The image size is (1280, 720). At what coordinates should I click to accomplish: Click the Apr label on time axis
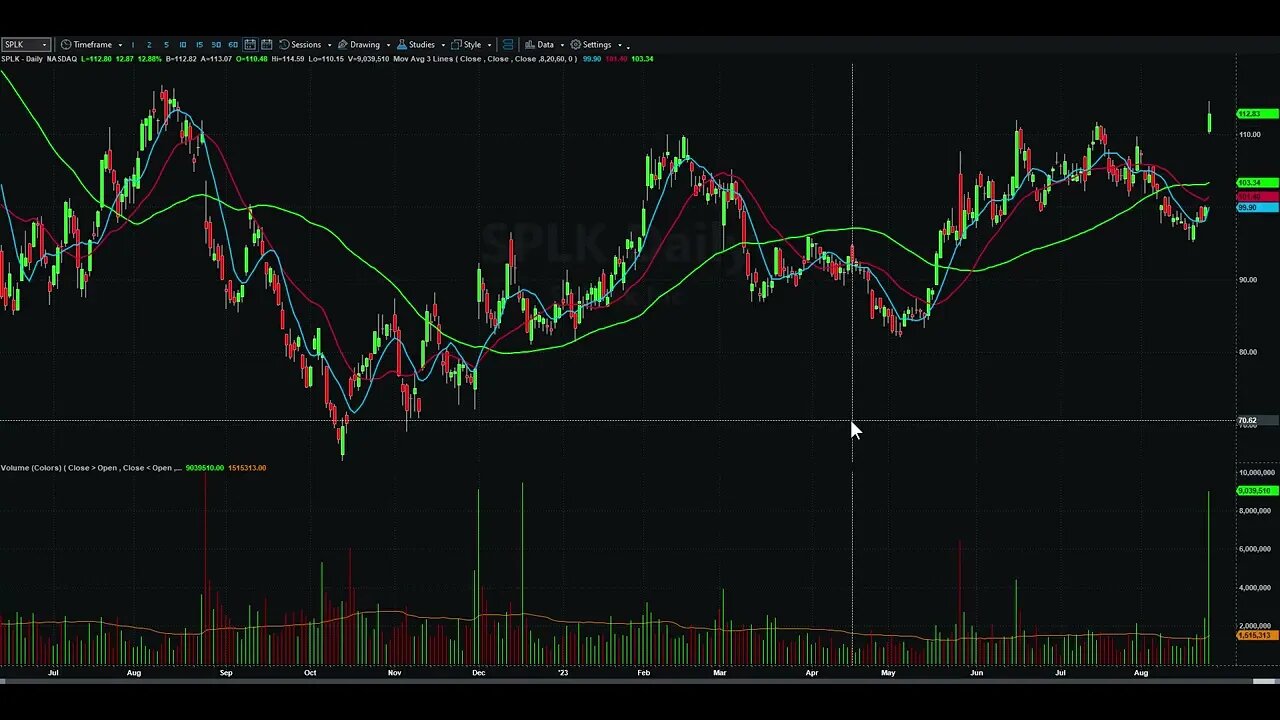(812, 673)
